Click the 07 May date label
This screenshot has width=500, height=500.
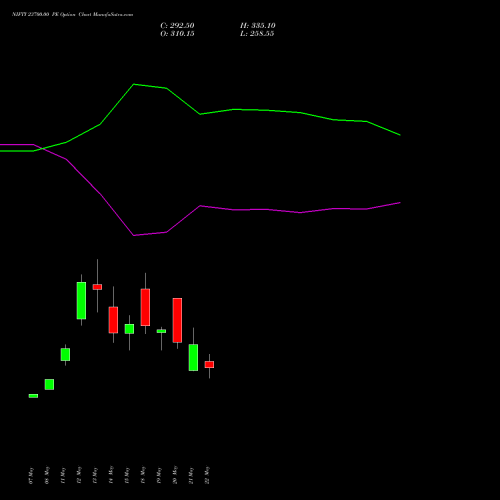click(x=31, y=475)
